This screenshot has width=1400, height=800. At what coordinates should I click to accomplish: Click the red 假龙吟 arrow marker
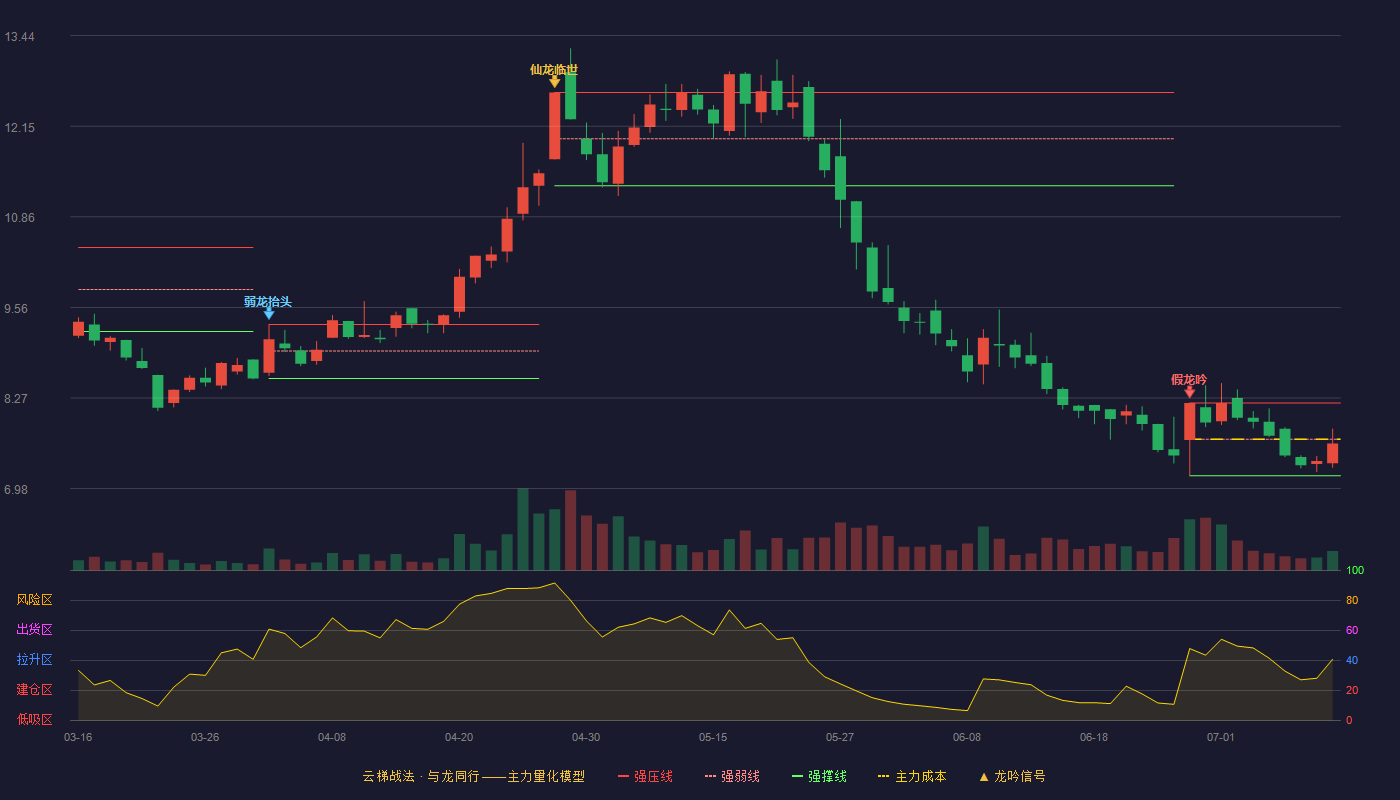pos(1189,392)
